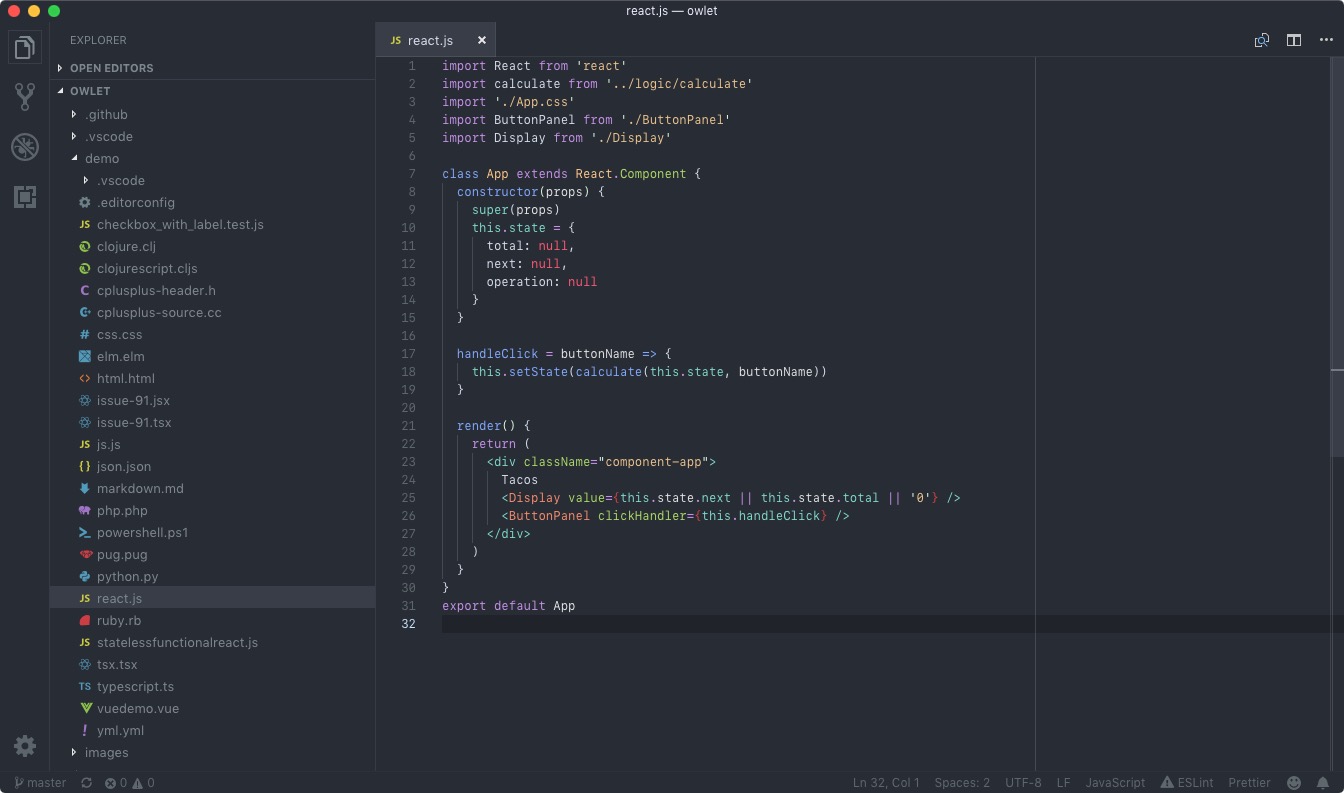This screenshot has height=793, width=1344.
Task: Open css.css file
Action: pyautogui.click(x=212, y=334)
